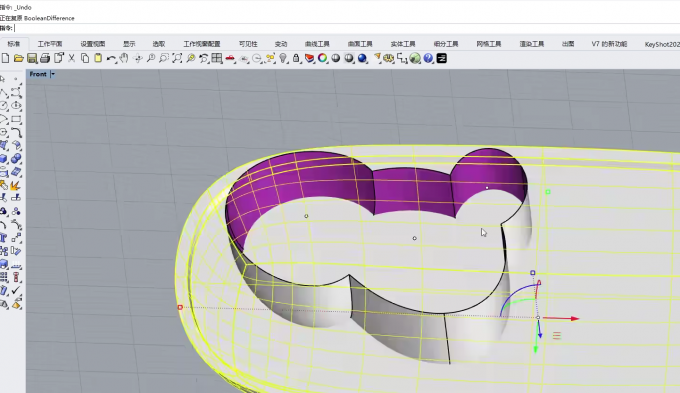Select the Polyline tool in left toolbar

(4, 93)
